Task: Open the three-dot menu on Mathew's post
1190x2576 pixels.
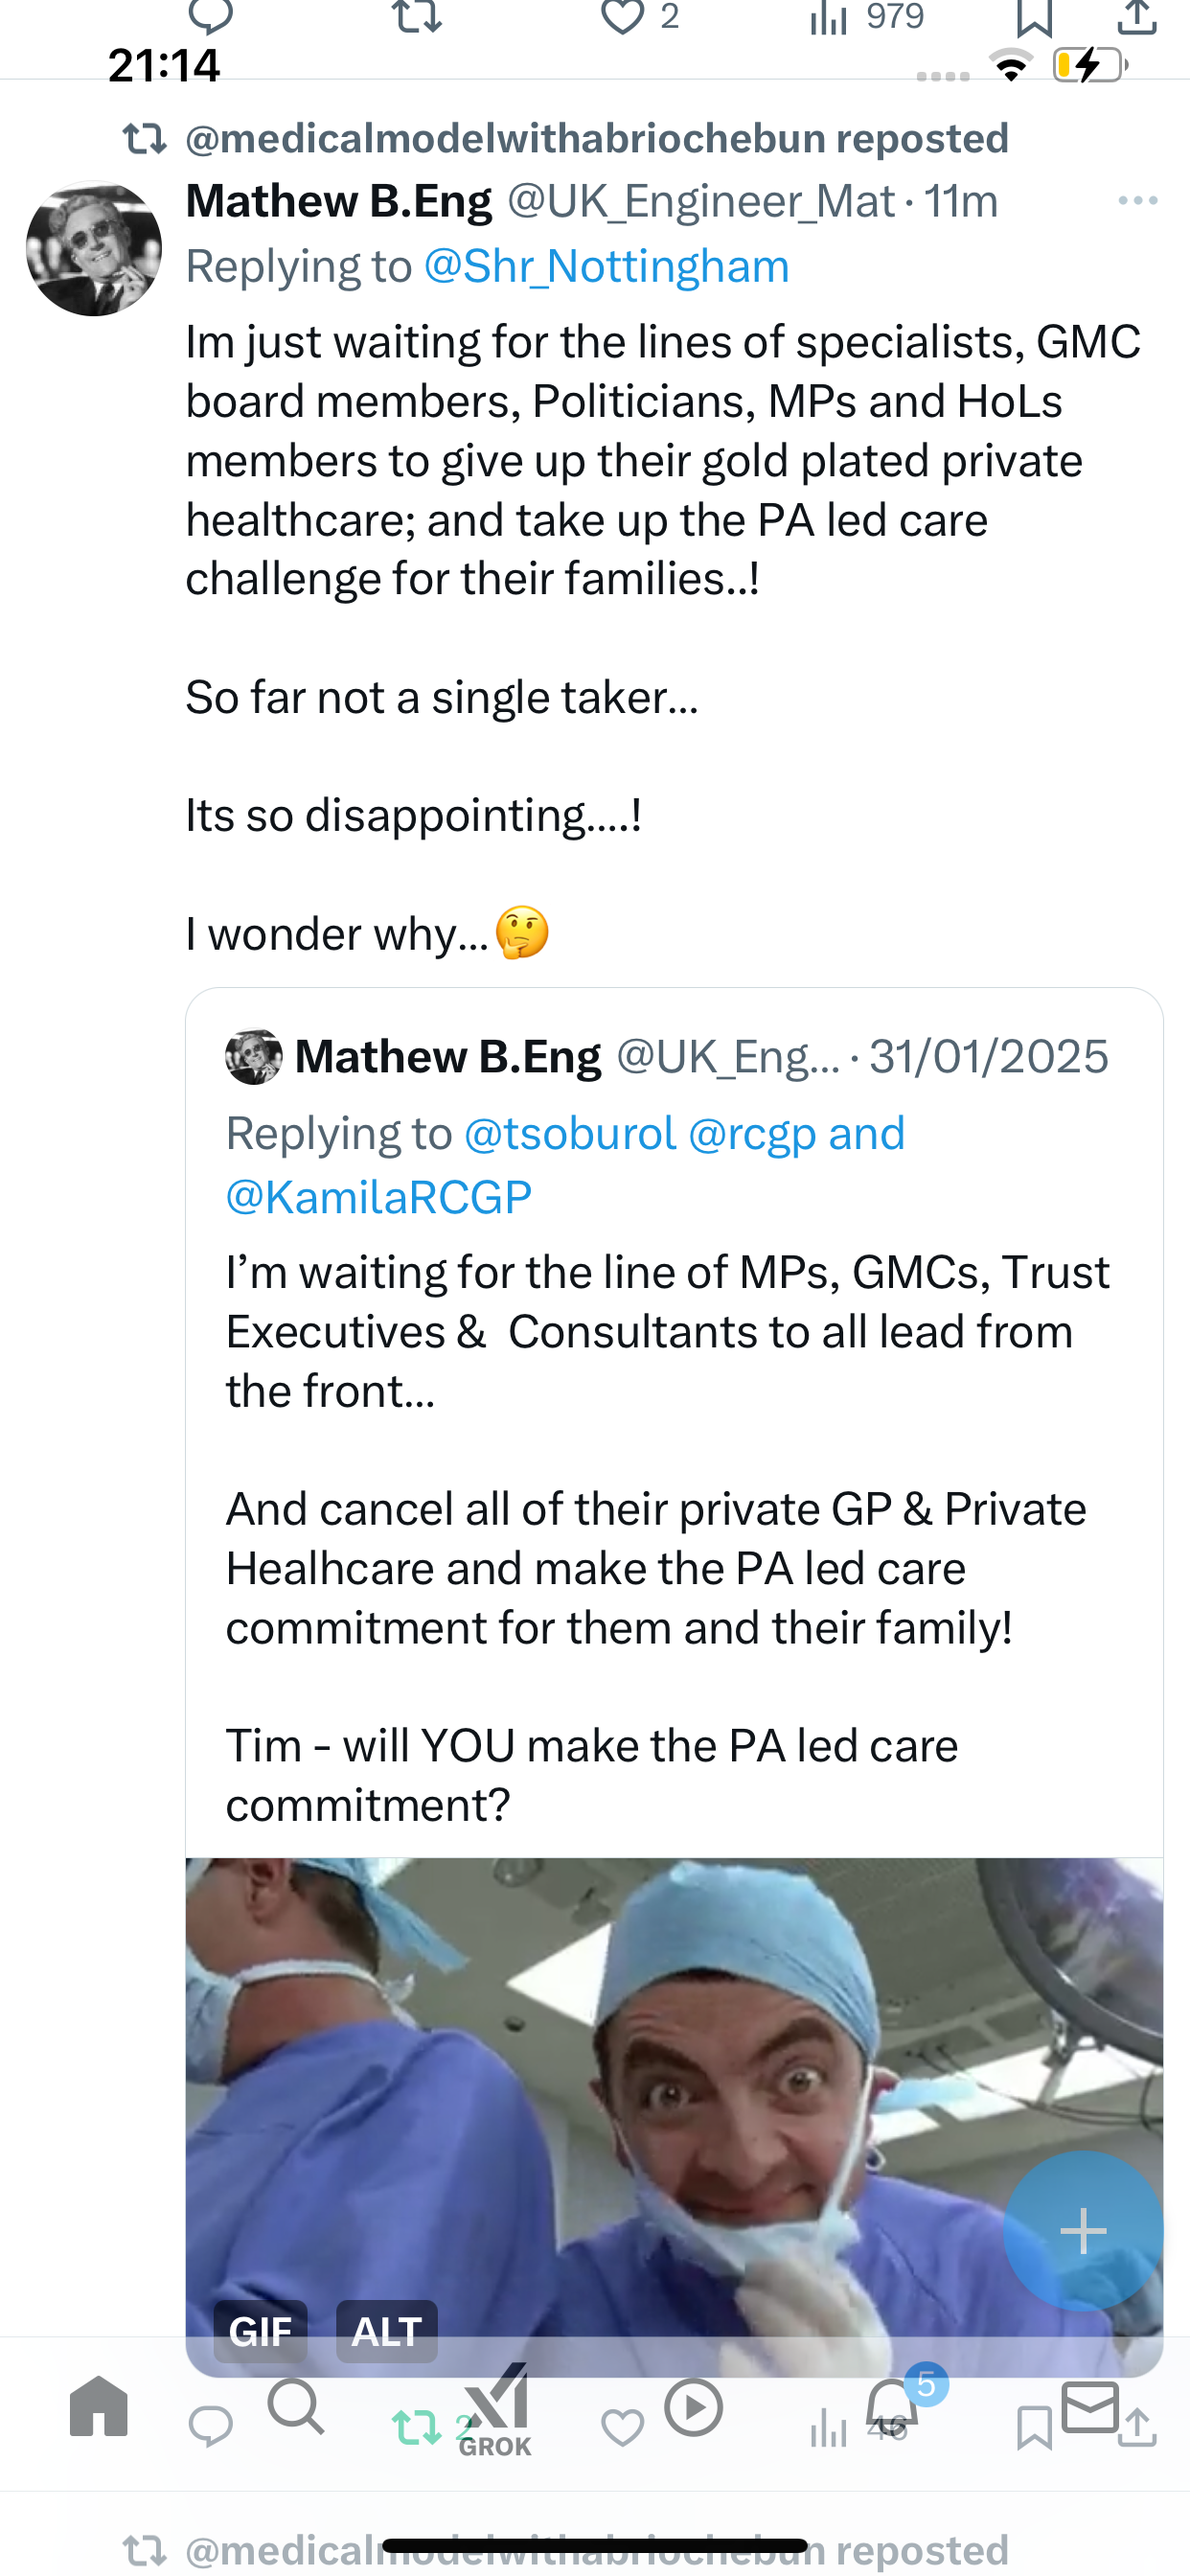Action: [x=1138, y=201]
